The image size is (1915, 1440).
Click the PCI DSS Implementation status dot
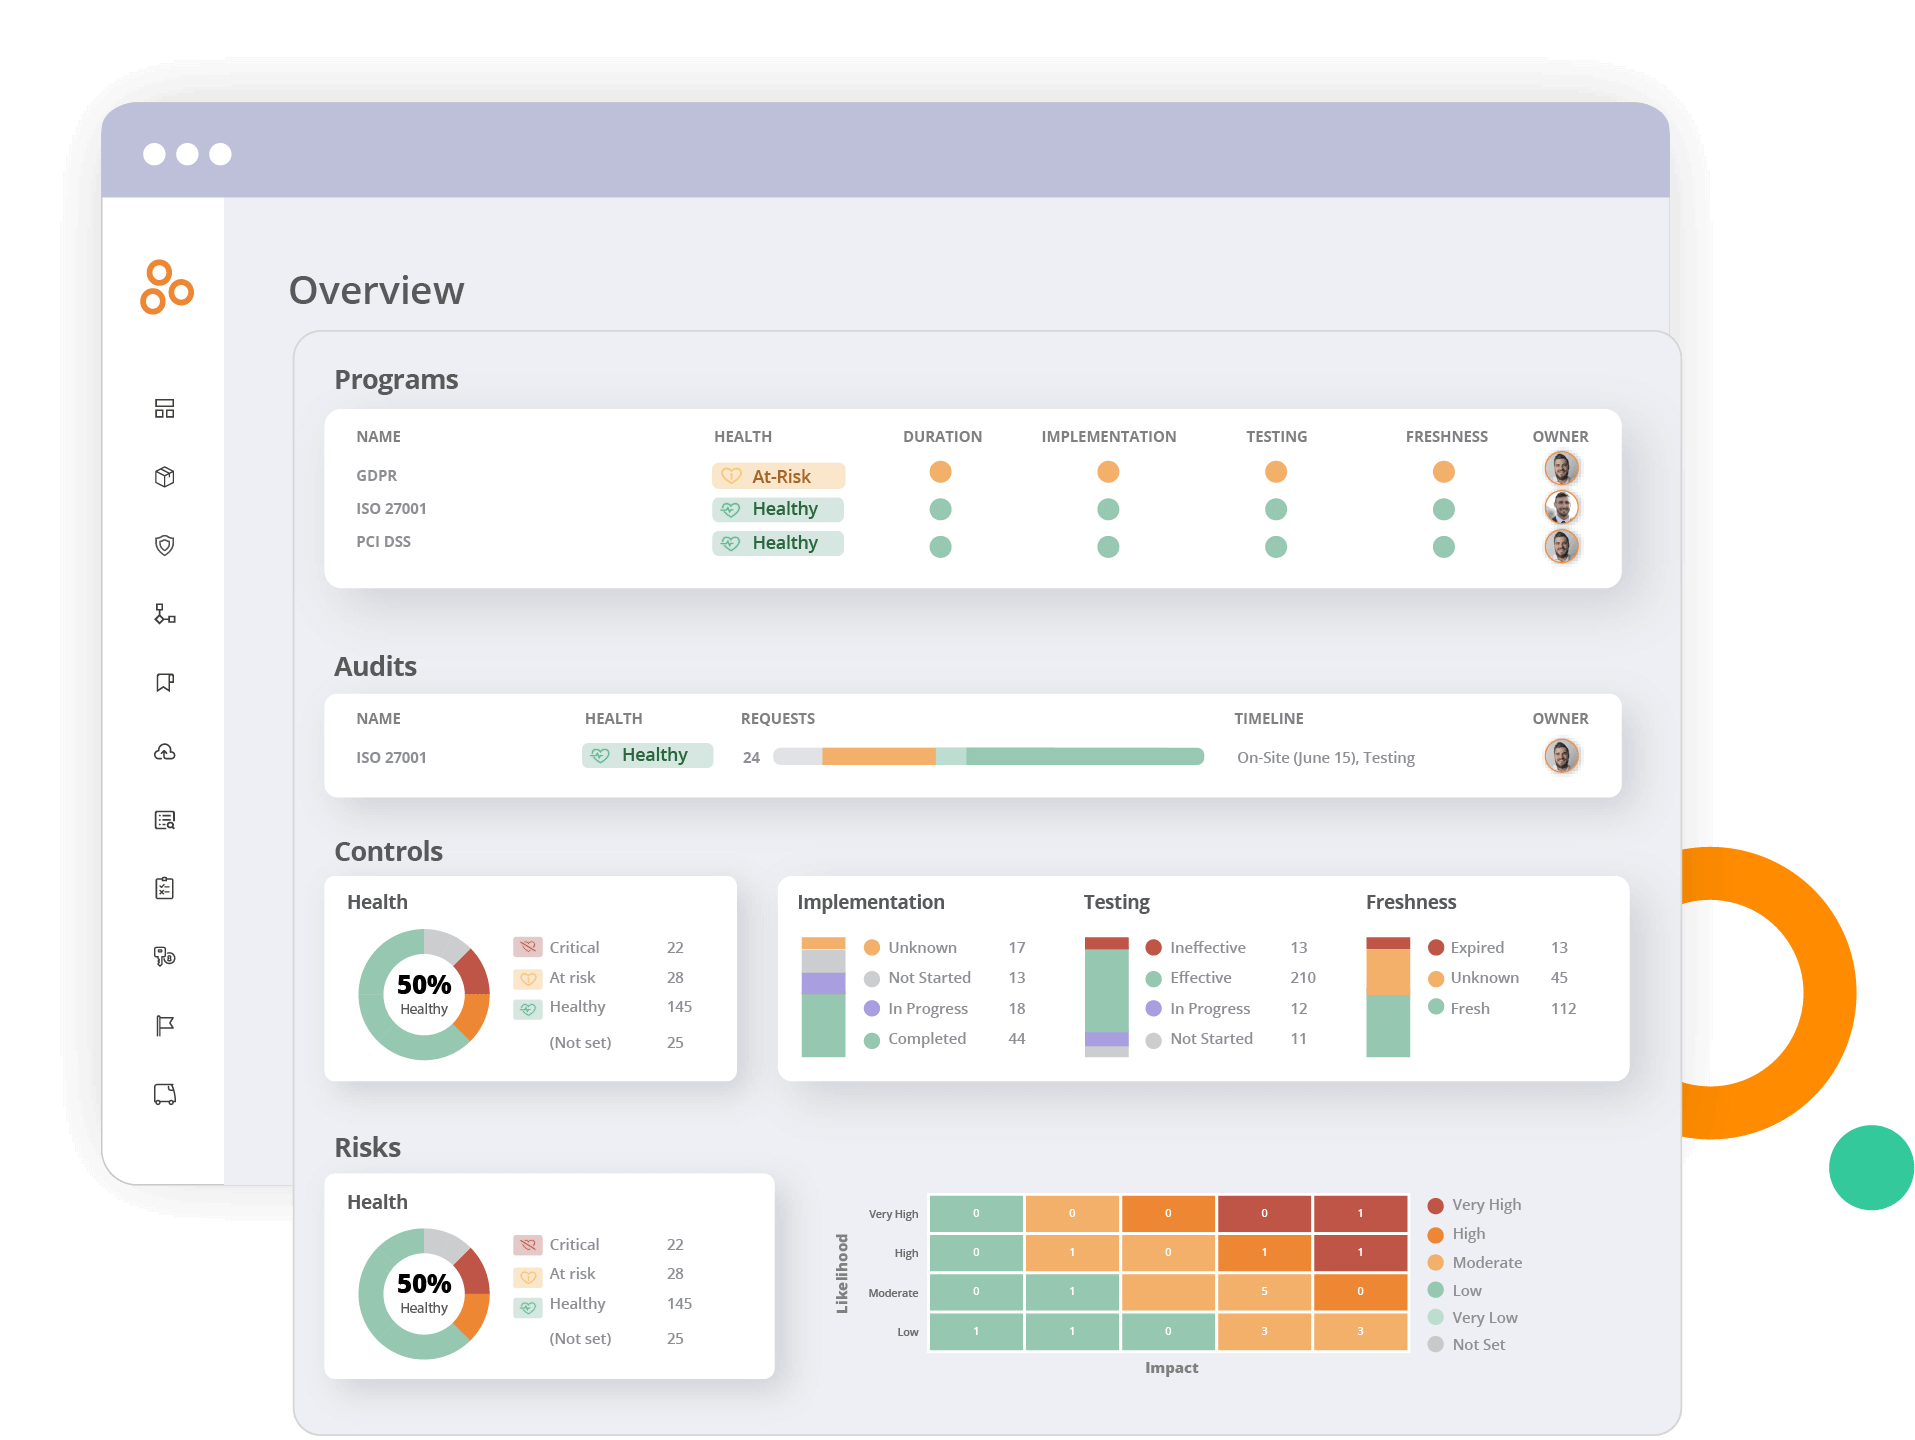click(x=1108, y=547)
